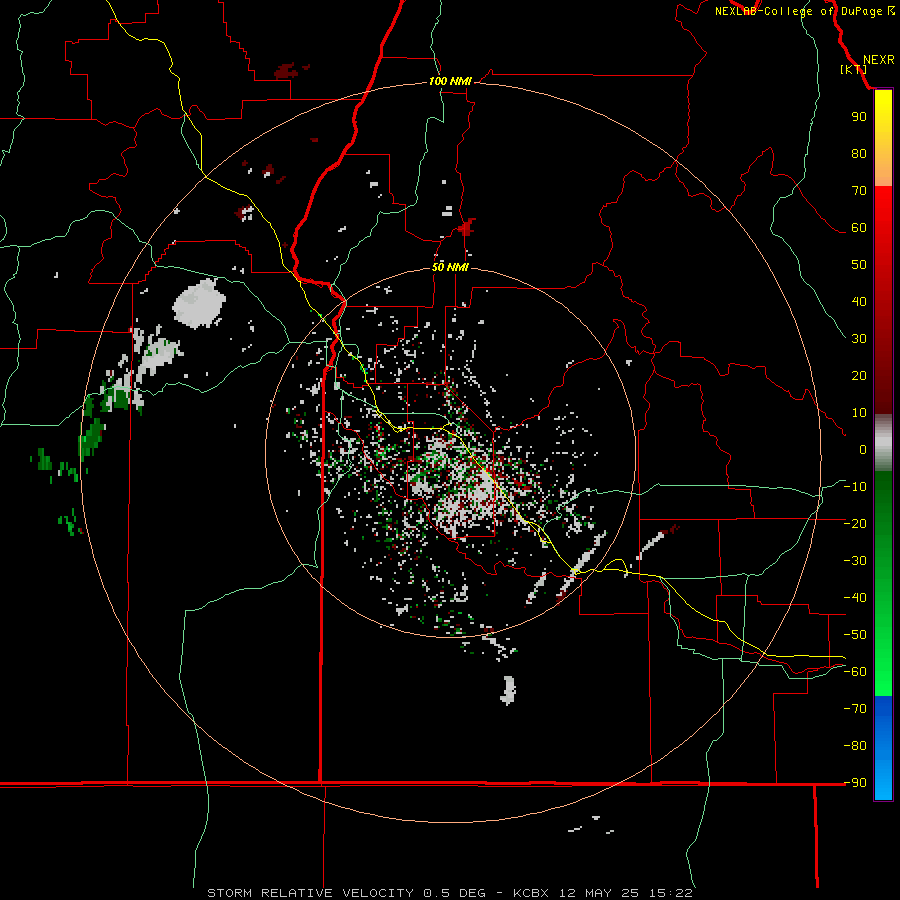Click the 30 value on velocity scale
900x900 pixels.
pos(859,339)
